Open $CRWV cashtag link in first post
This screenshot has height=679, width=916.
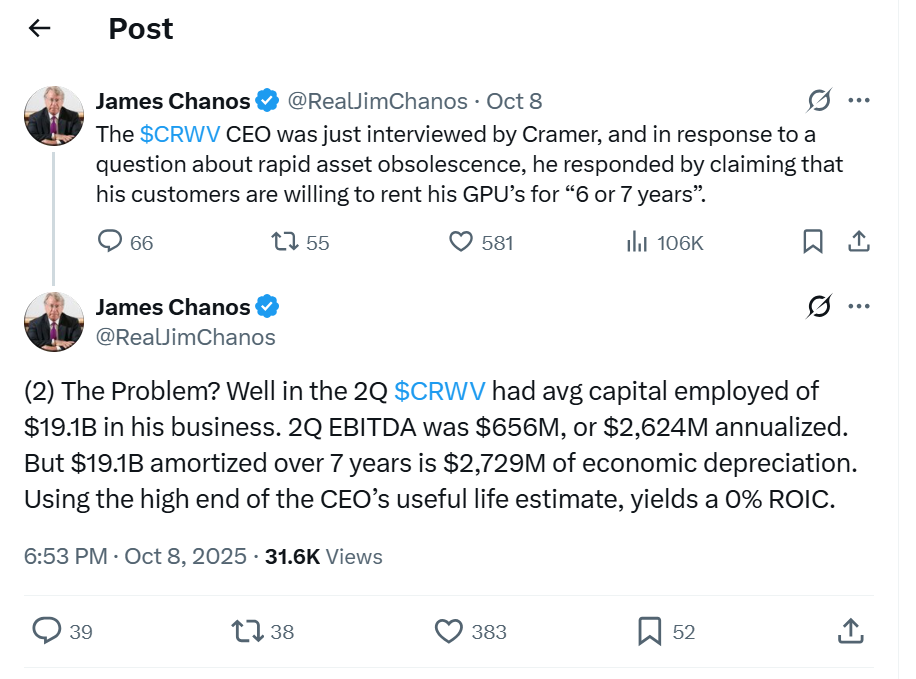click(x=180, y=135)
